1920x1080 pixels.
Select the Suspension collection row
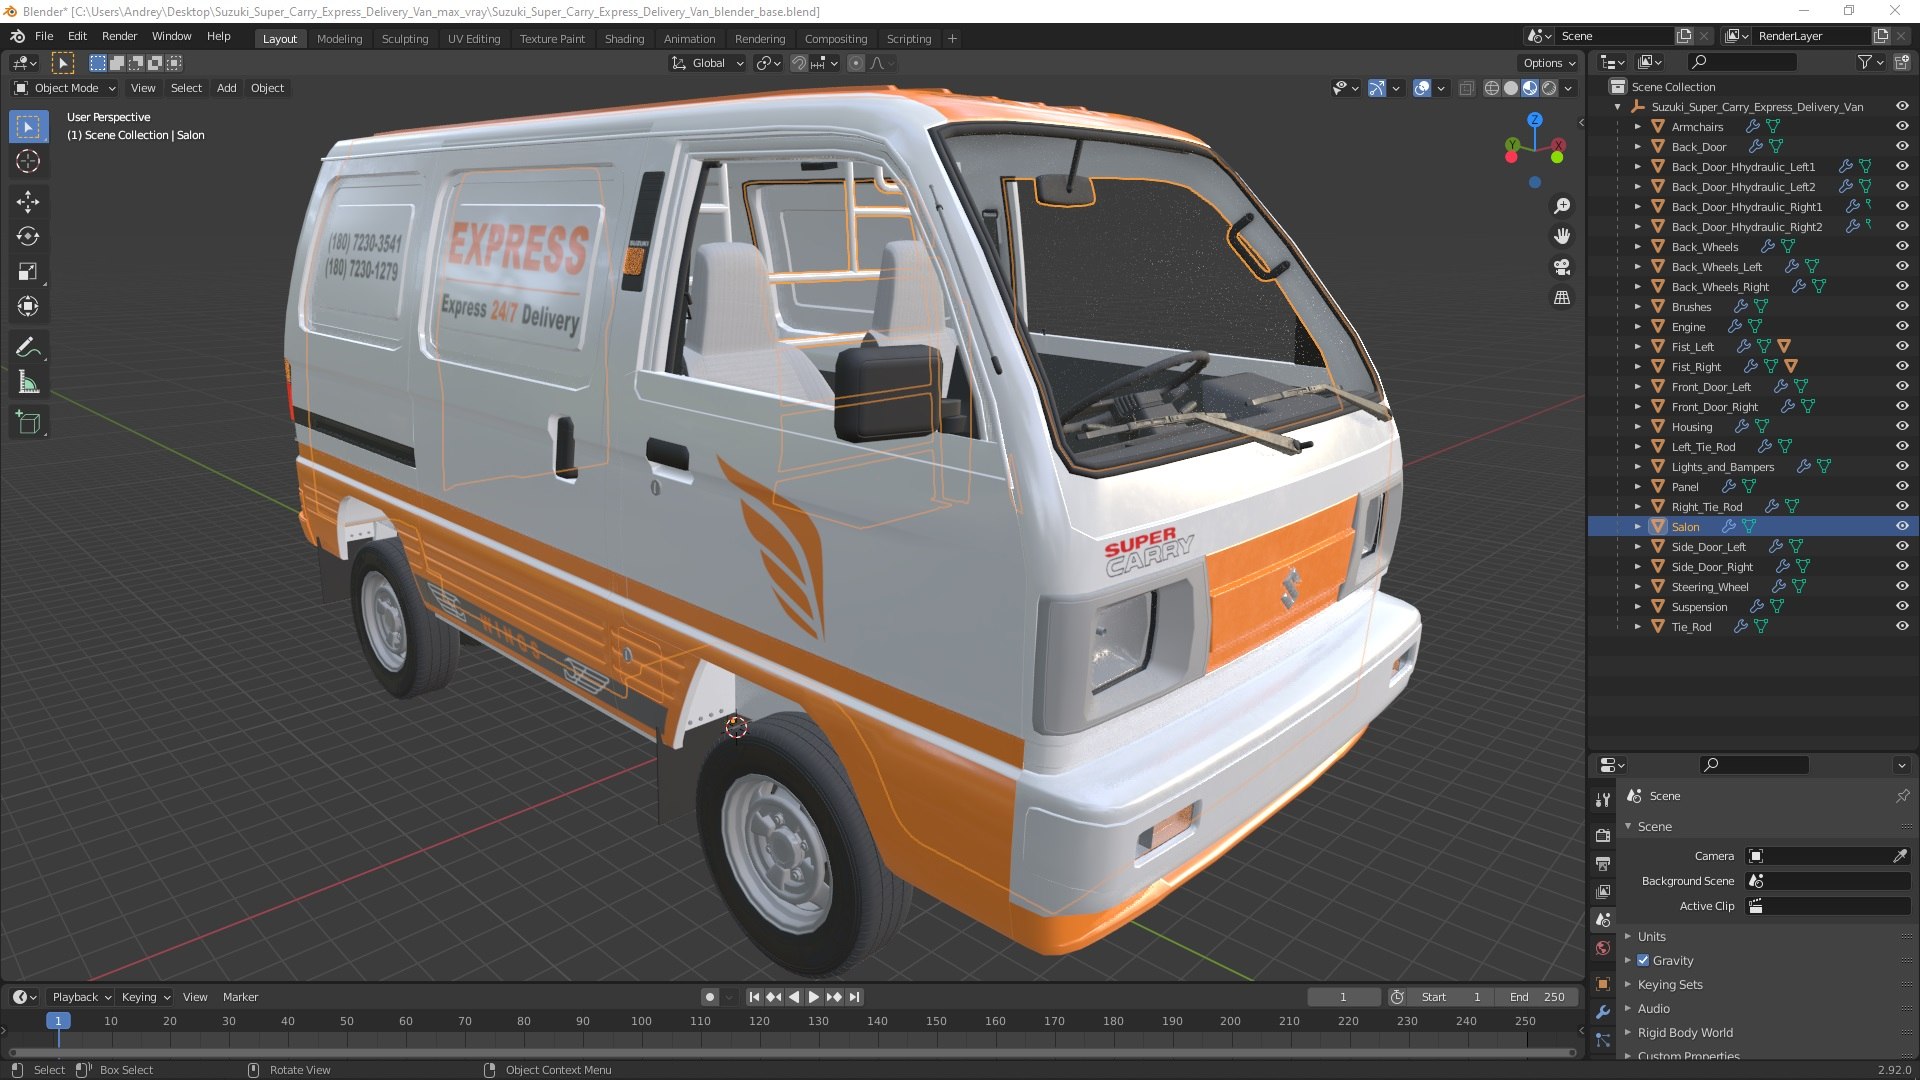[1752, 607]
